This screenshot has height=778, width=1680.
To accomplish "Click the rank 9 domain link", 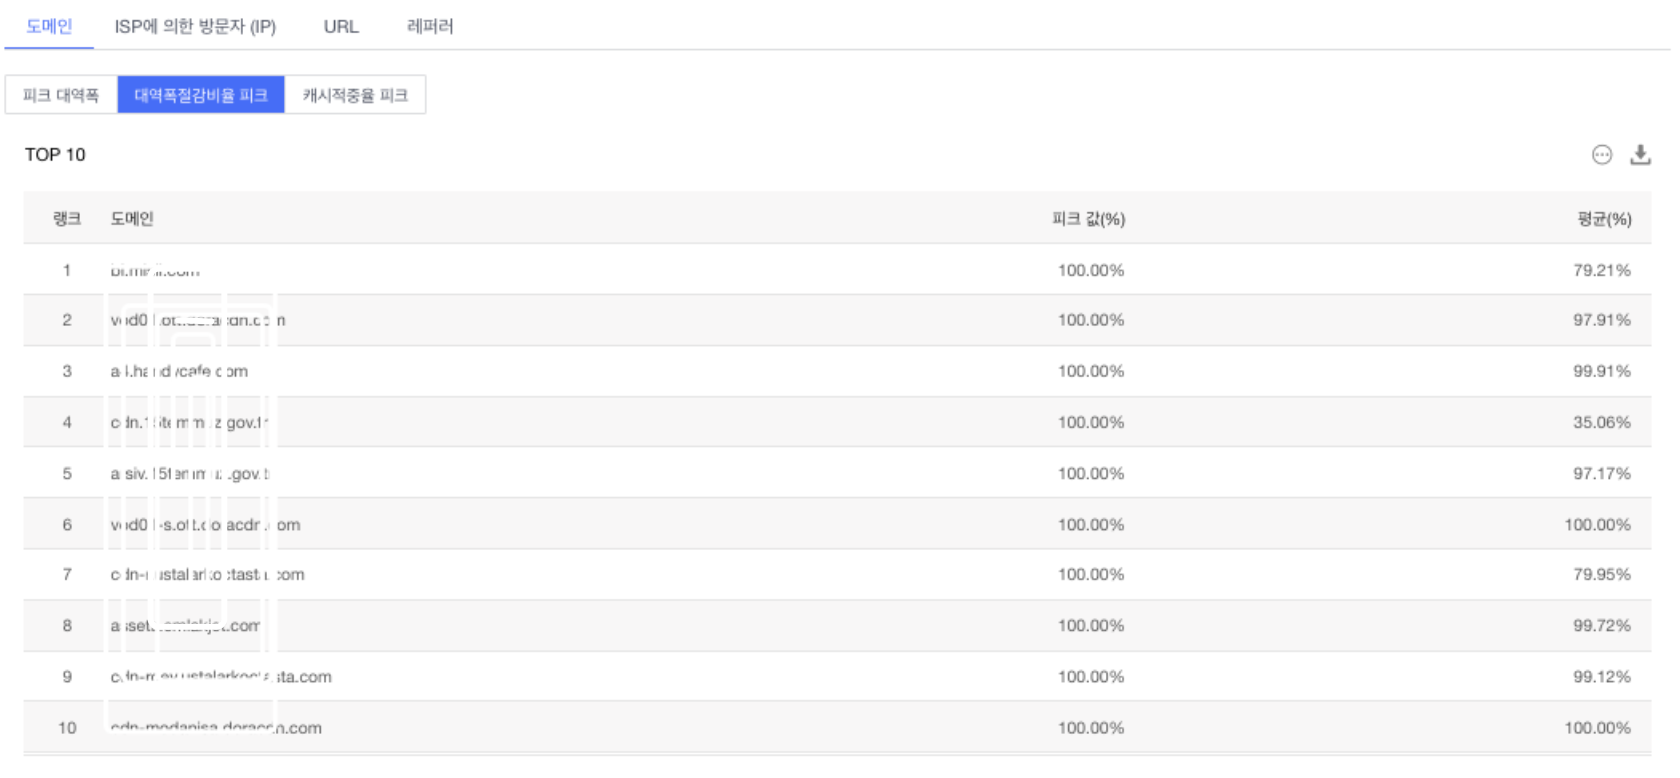I will [221, 677].
